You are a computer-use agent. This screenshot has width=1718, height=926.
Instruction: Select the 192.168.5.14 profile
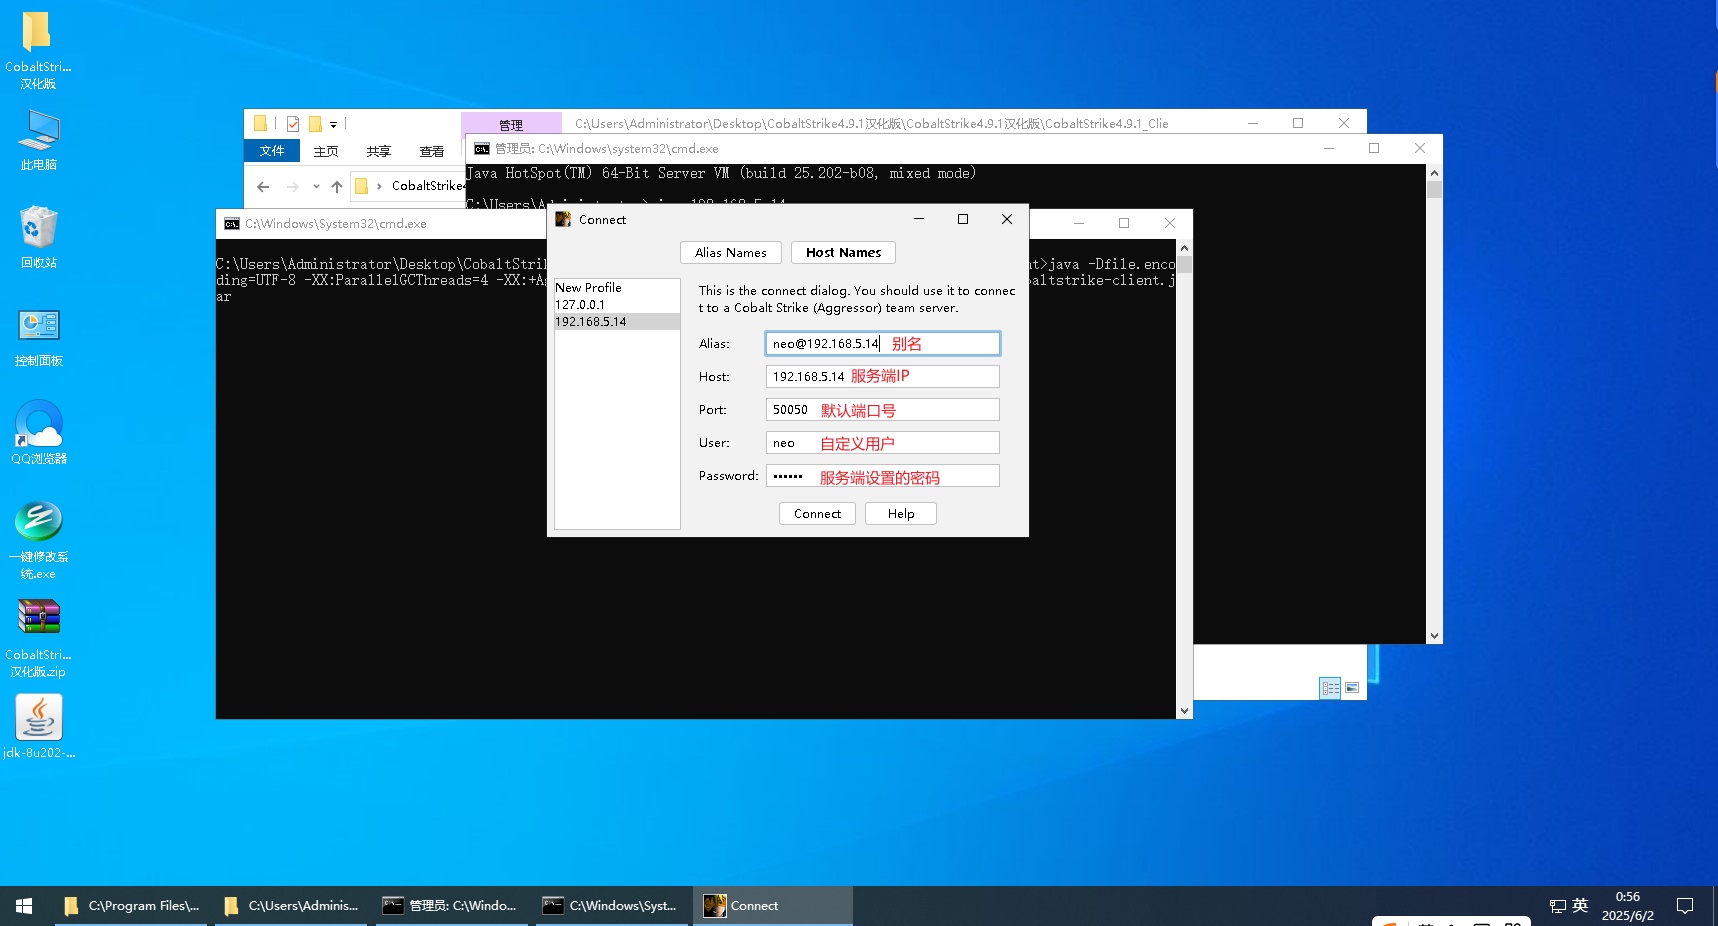tap(617, 322)
